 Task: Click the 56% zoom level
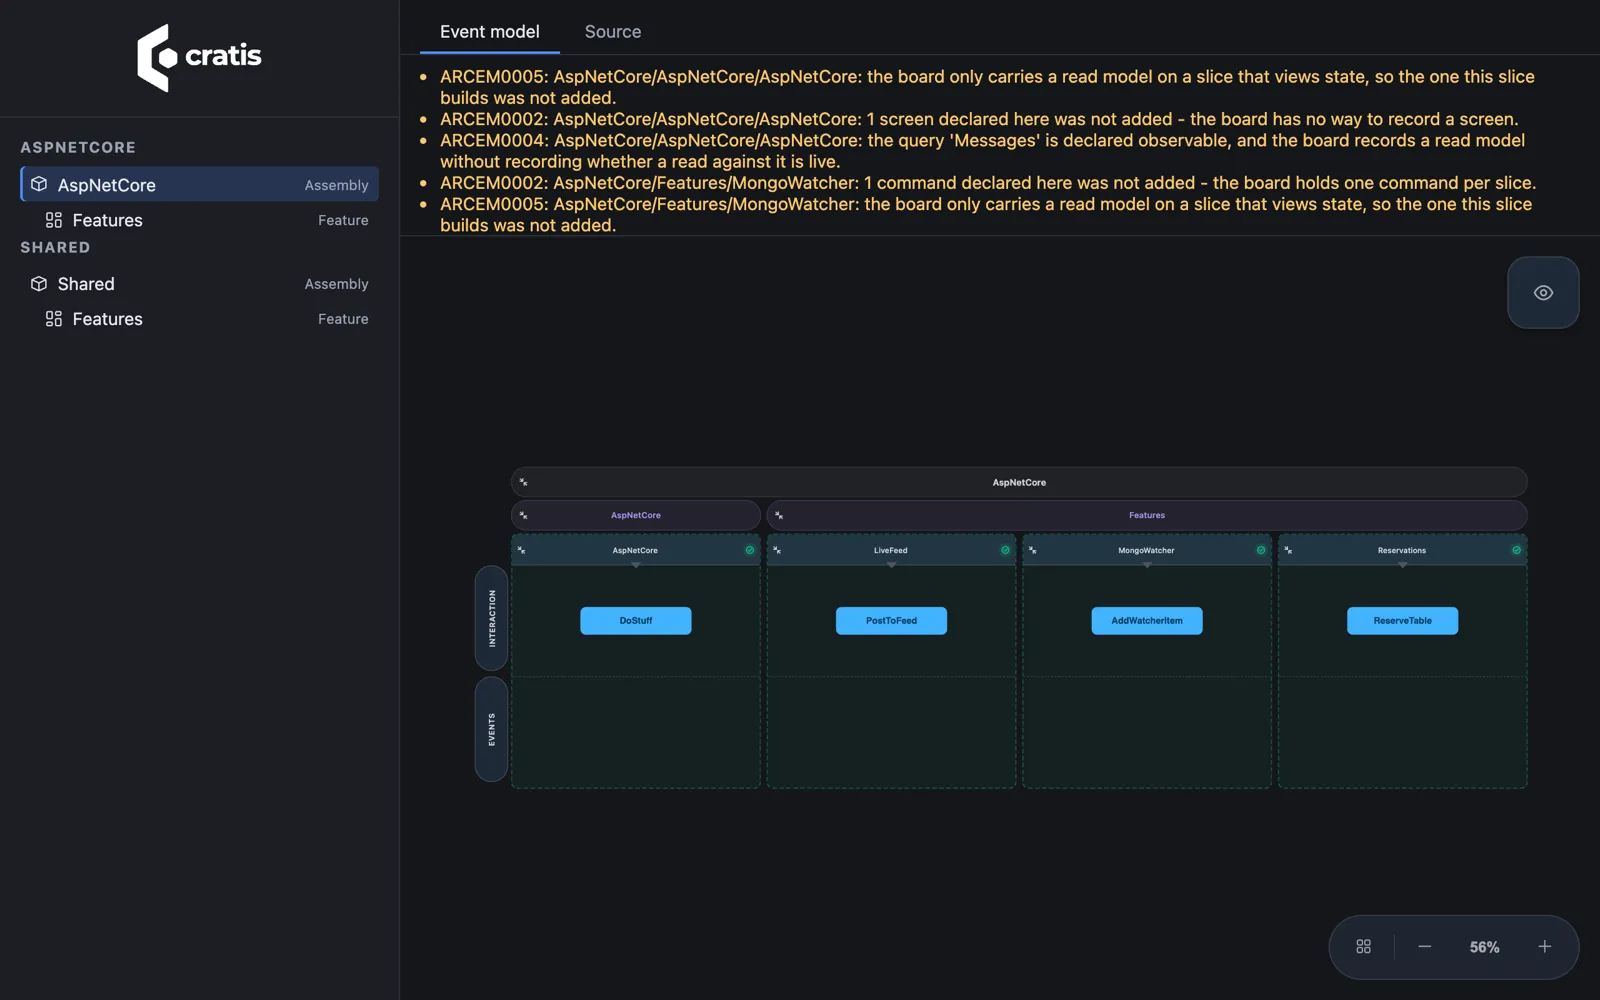click(1484, 947)
